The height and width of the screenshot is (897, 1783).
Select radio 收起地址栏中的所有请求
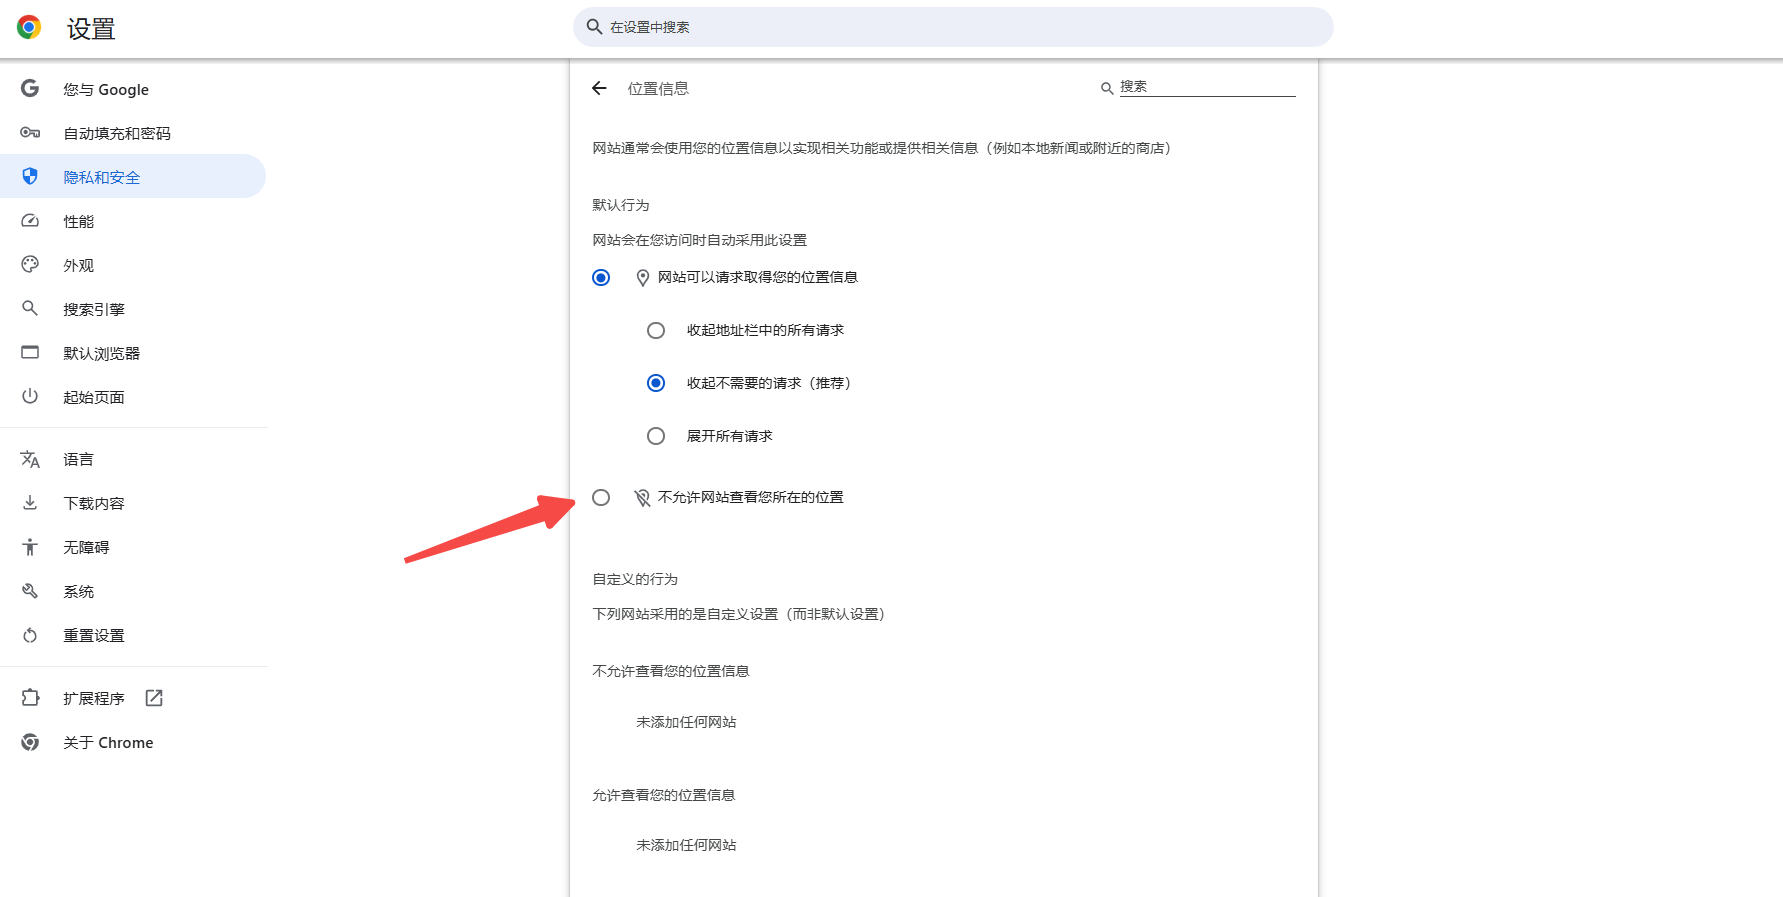click(x=656, y=330)
